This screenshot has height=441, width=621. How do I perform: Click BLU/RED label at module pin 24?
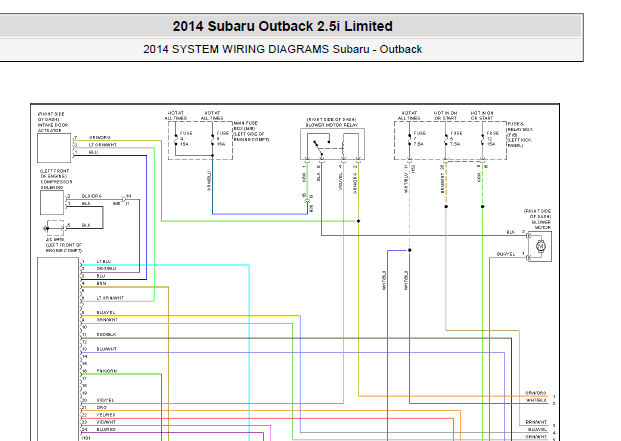pyautogui.click(x=106, y=430)
